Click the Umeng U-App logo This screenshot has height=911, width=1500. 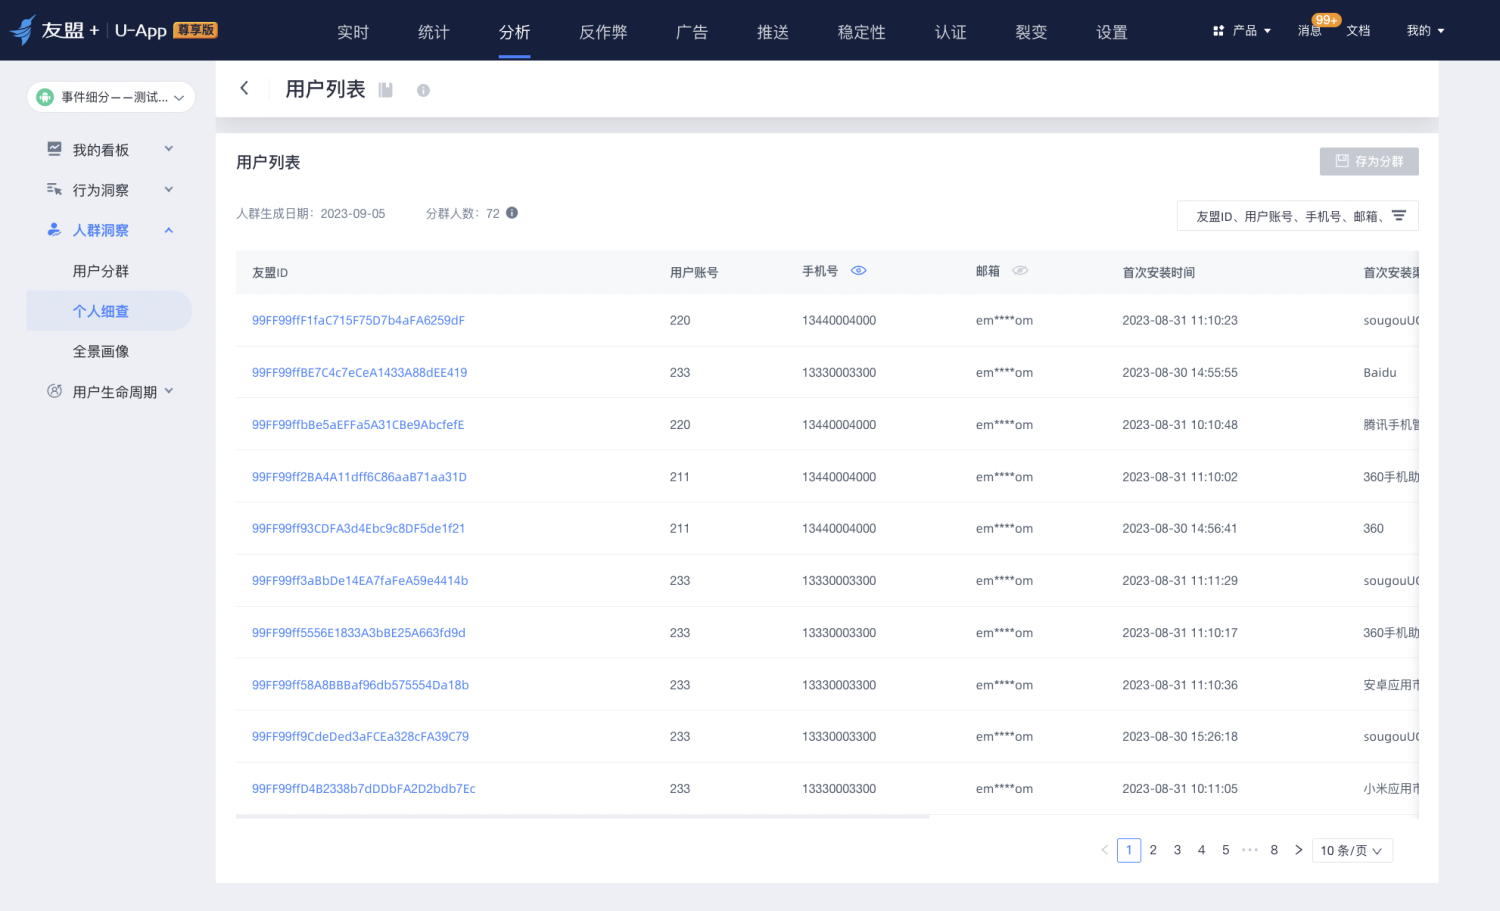click(x=113, y=30)
